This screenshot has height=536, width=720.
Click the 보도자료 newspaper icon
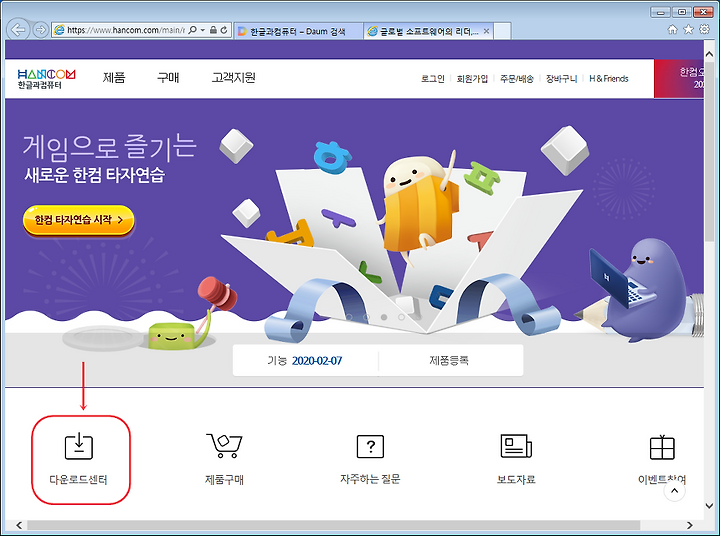516,446
